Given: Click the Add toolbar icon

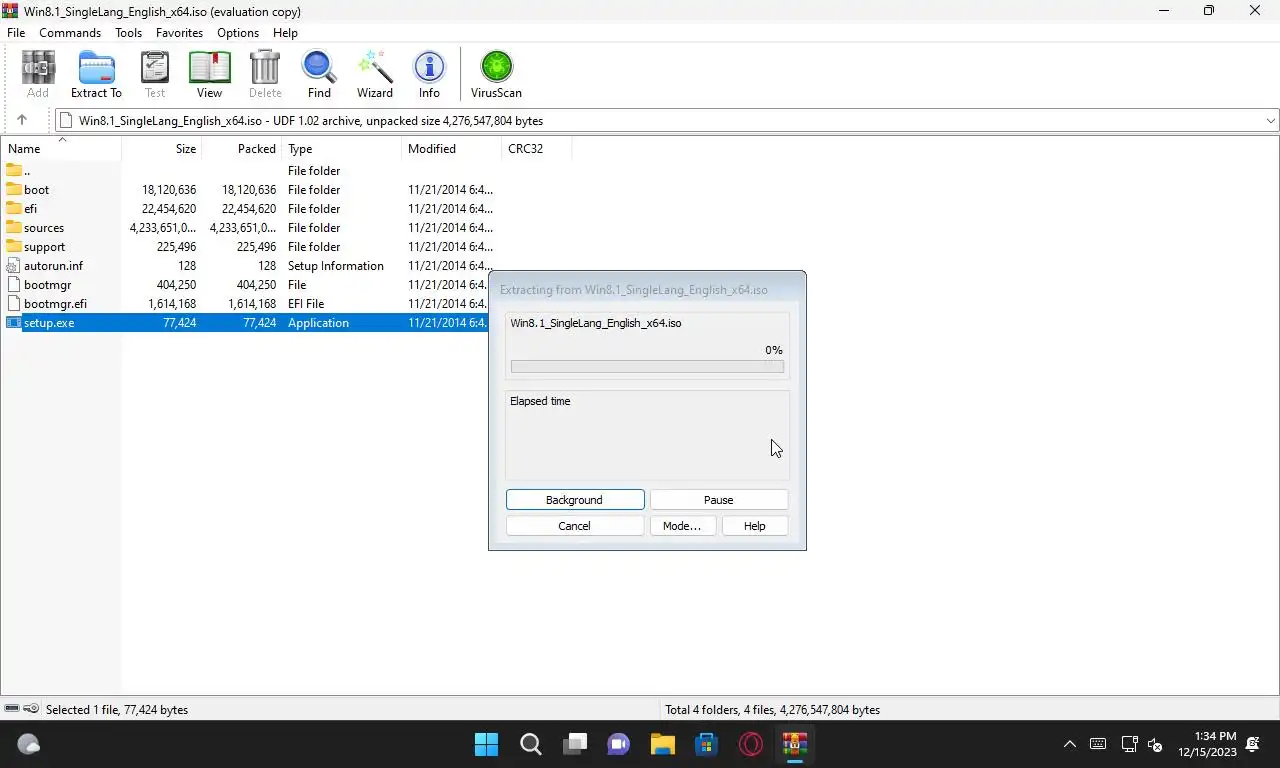Looking at the screenshot, I should [x=38, y=75].
